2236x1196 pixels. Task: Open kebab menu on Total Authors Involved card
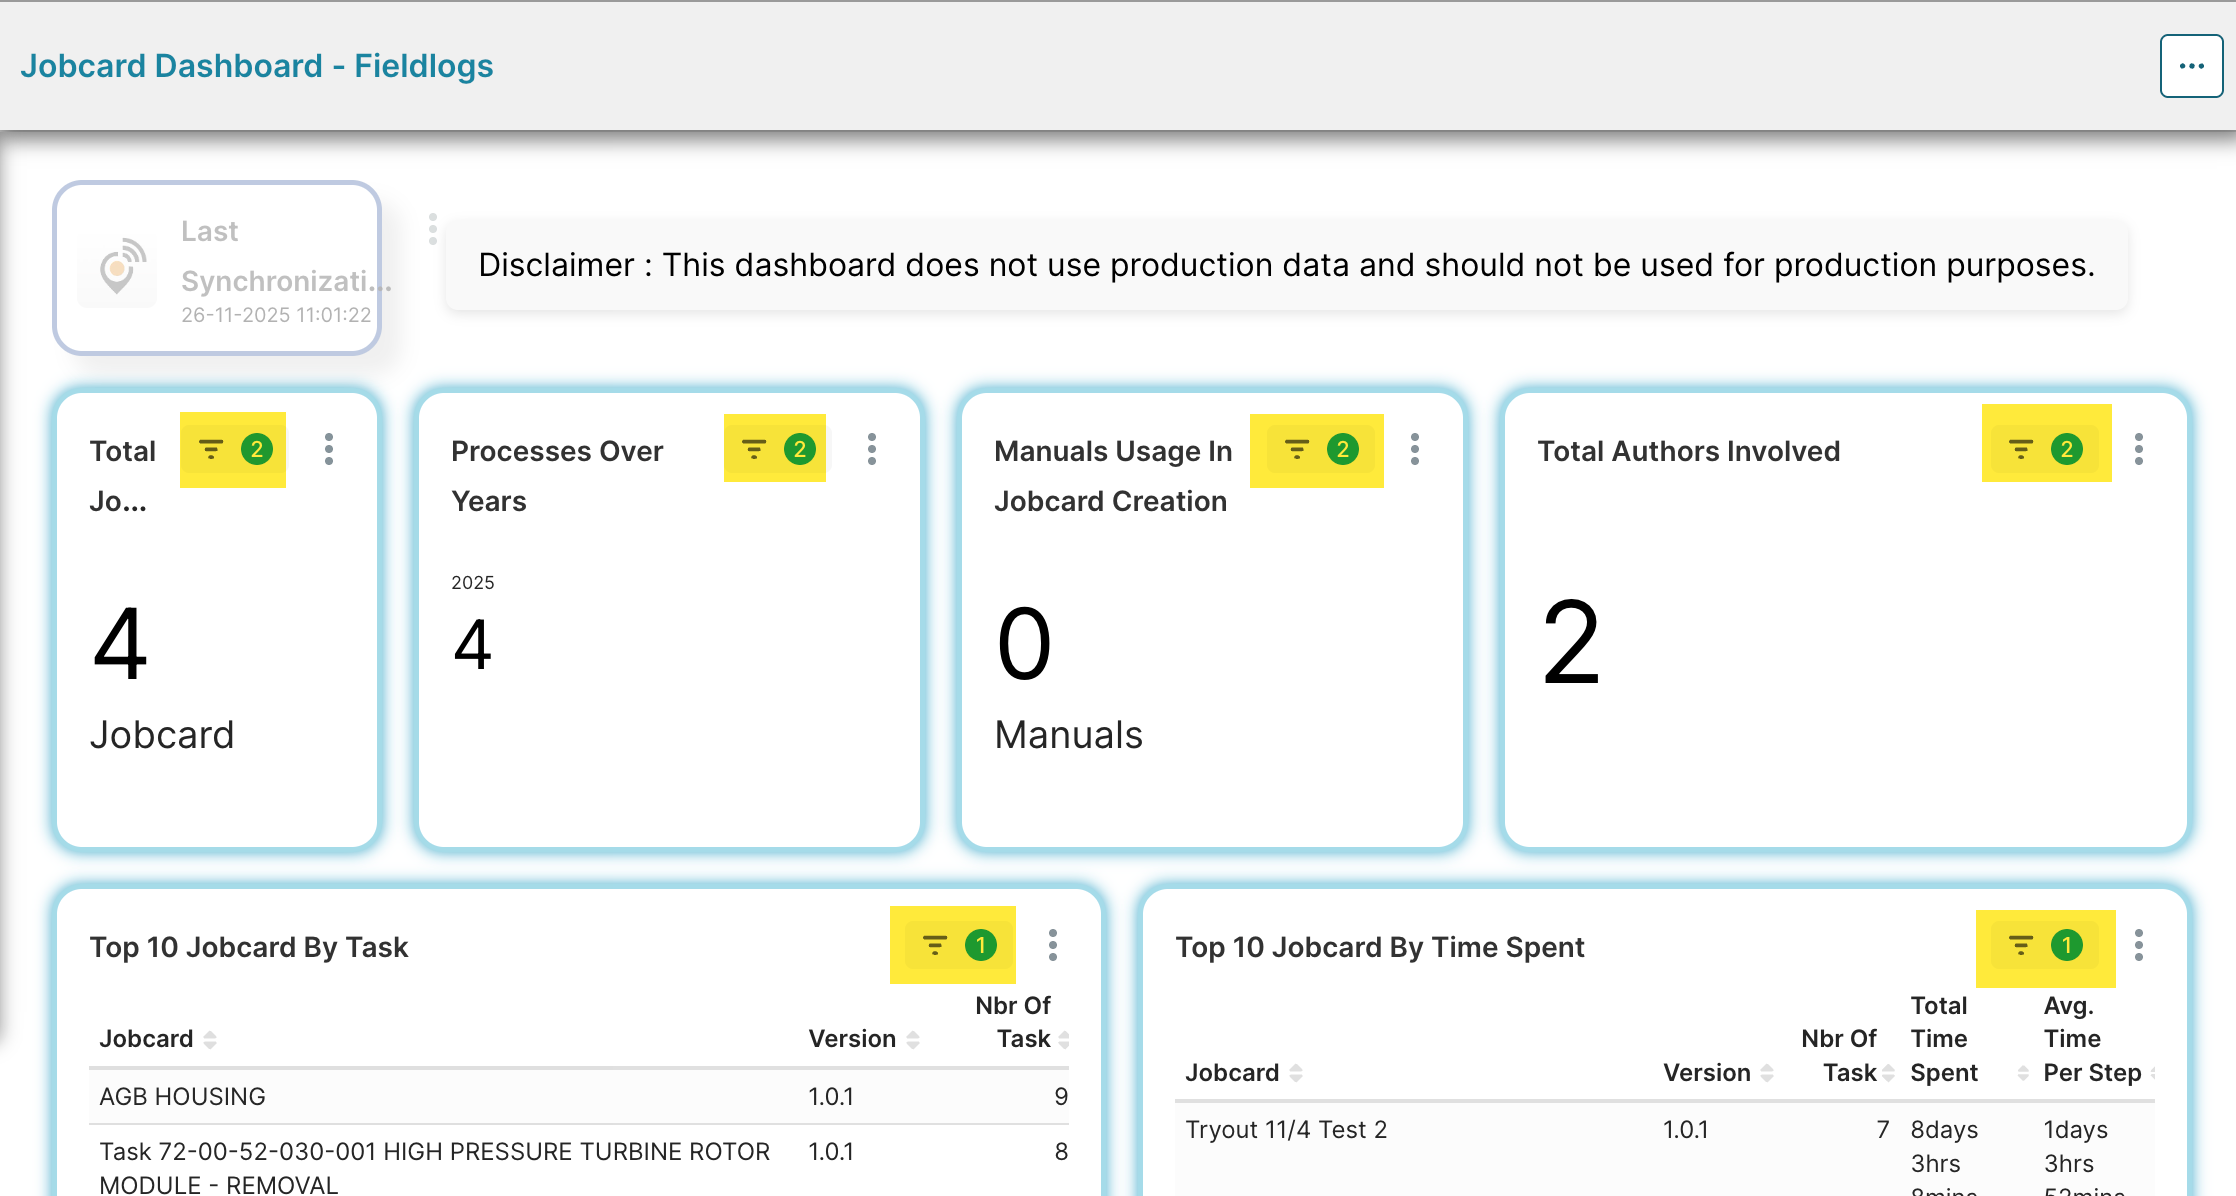tap(2139, 449)
